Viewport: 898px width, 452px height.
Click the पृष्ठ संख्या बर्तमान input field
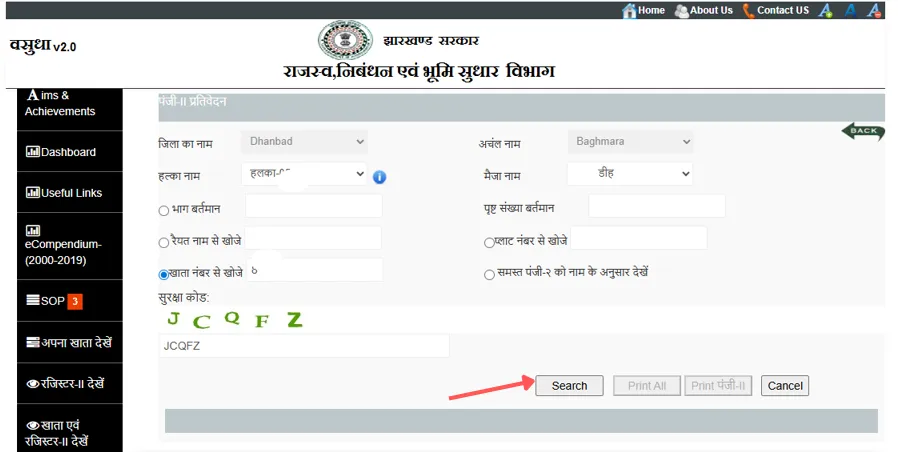pyautogui.click(x=657, y=206)
